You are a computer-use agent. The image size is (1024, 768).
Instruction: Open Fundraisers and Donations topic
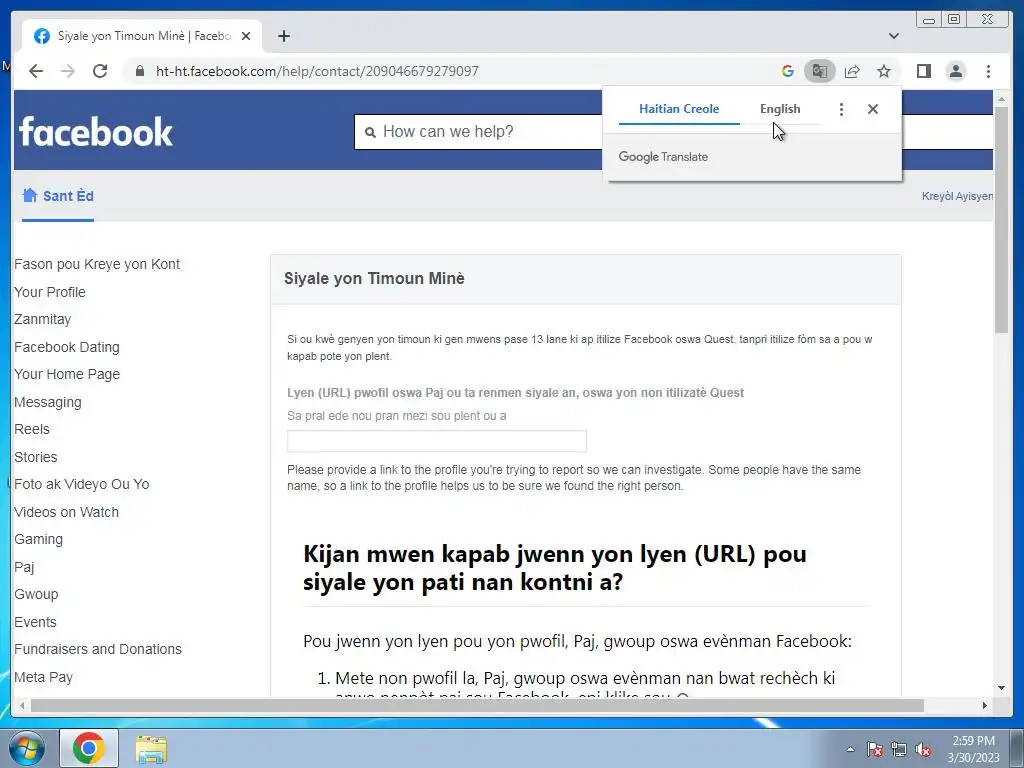(97, 649)
